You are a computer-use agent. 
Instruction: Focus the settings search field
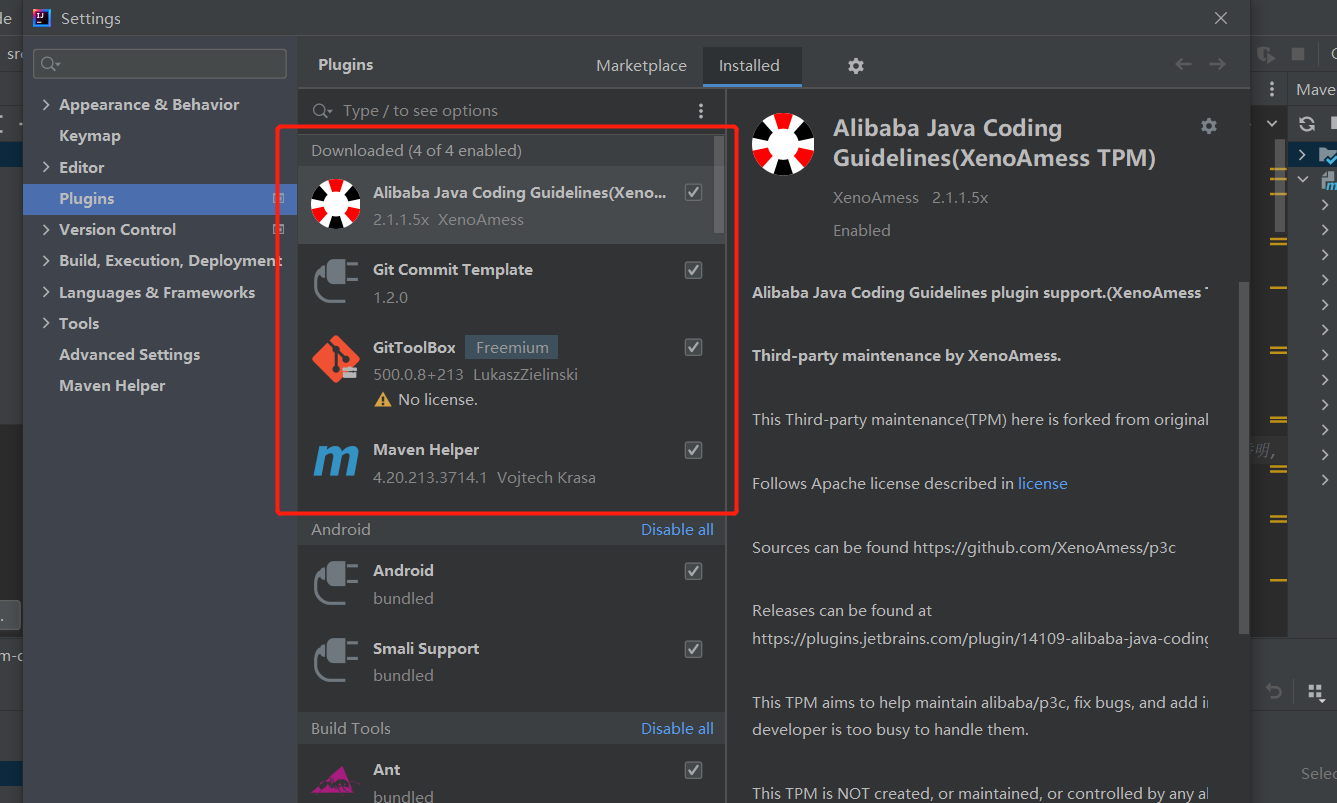(x=160, y=64)
